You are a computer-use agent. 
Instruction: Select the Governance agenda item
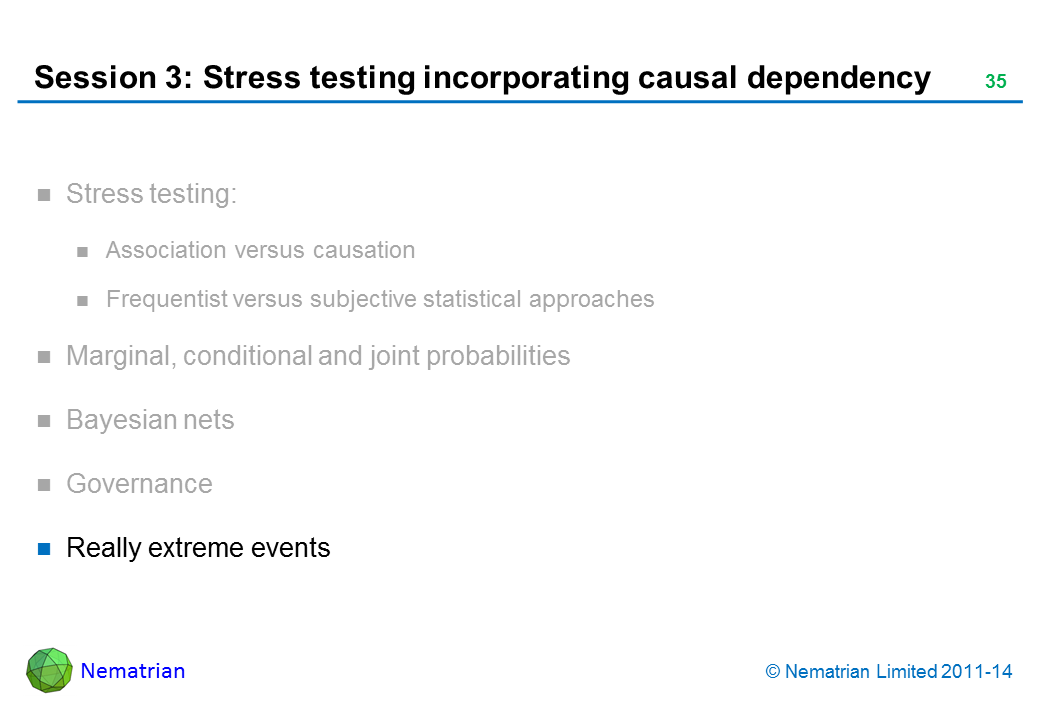coord(139,484)
